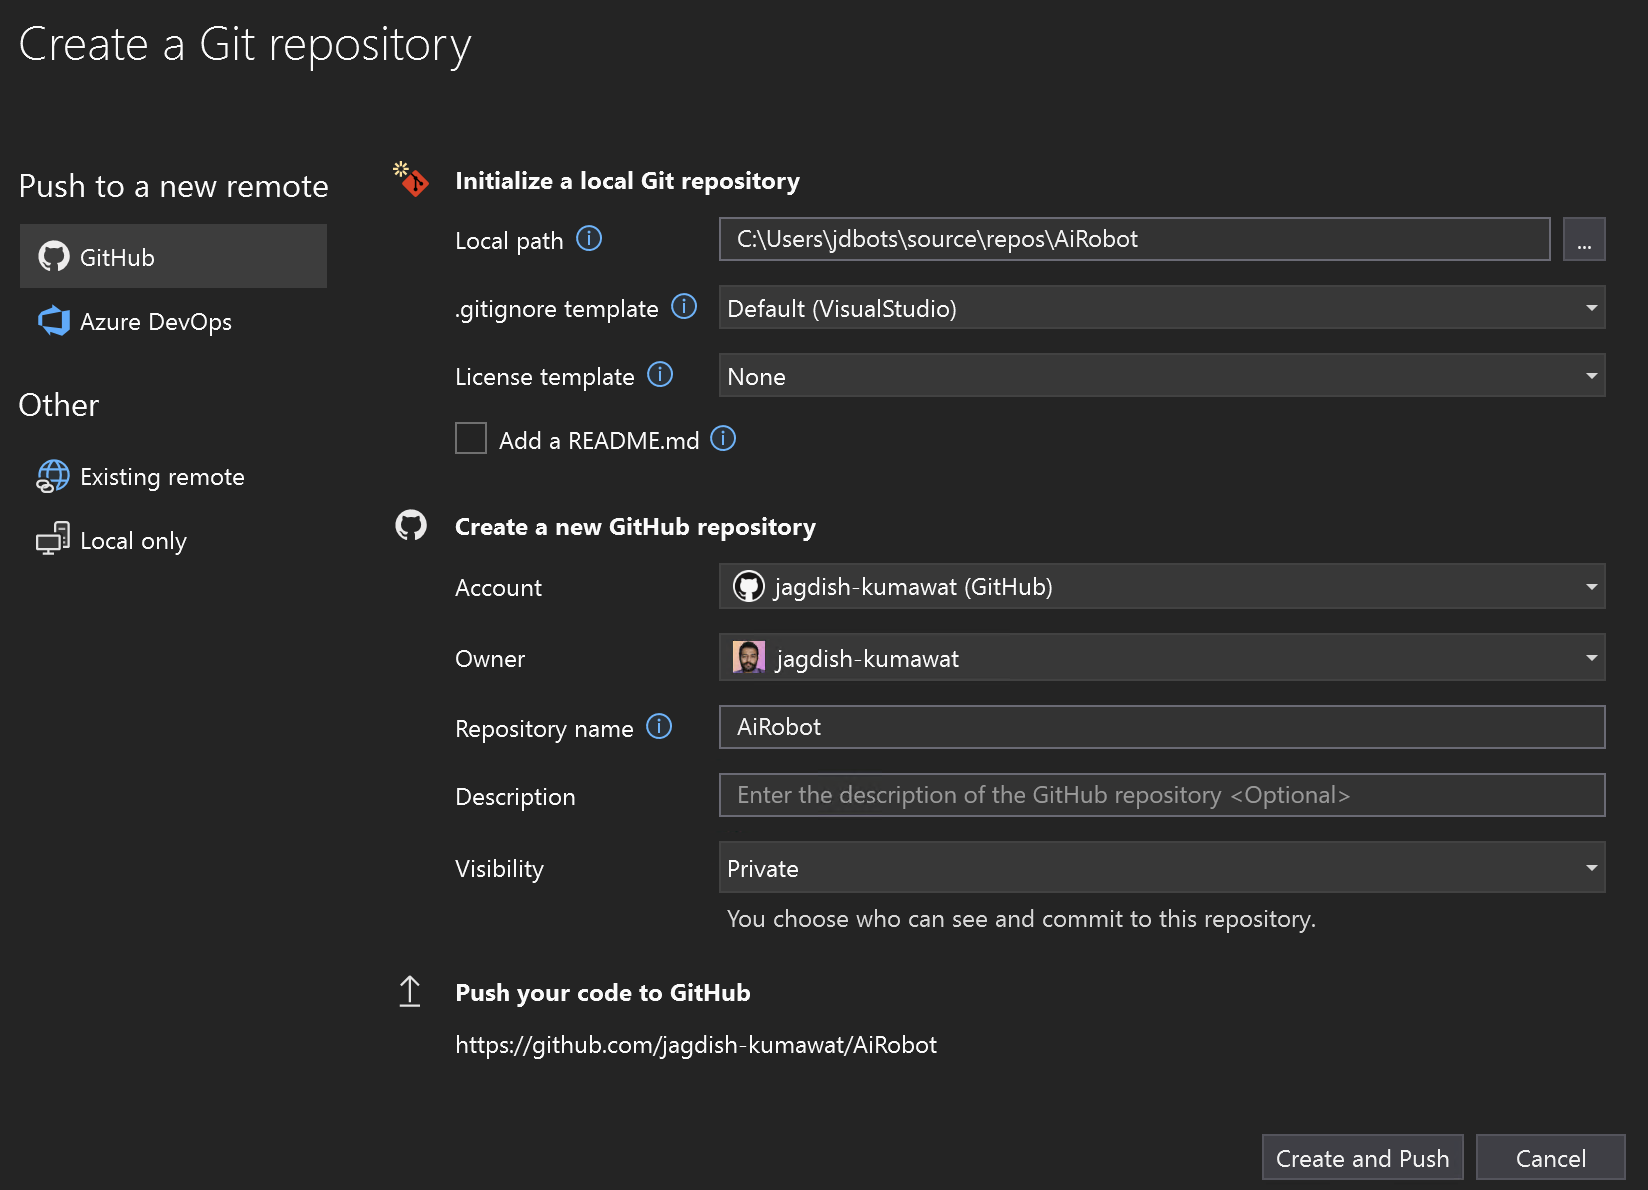Open the License template dropdown
The width and height of the screenshot is (1648, 1190).
point(1590,375)
